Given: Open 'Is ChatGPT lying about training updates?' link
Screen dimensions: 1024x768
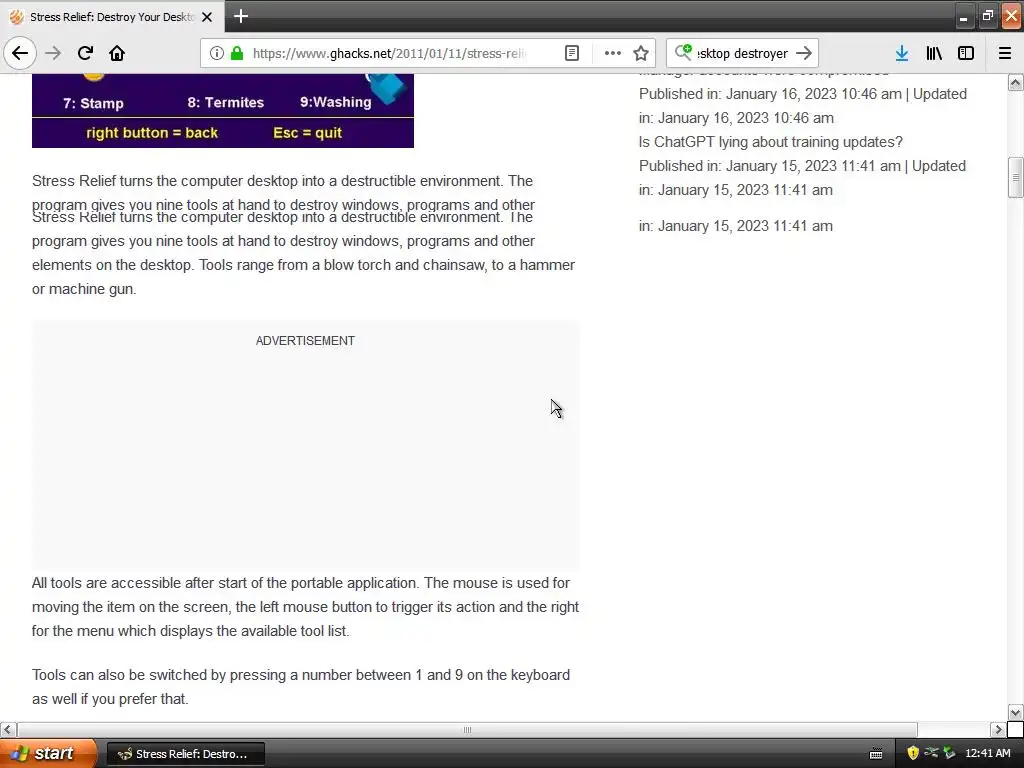Looking at the screenshot, I should (x=771, y=142).
